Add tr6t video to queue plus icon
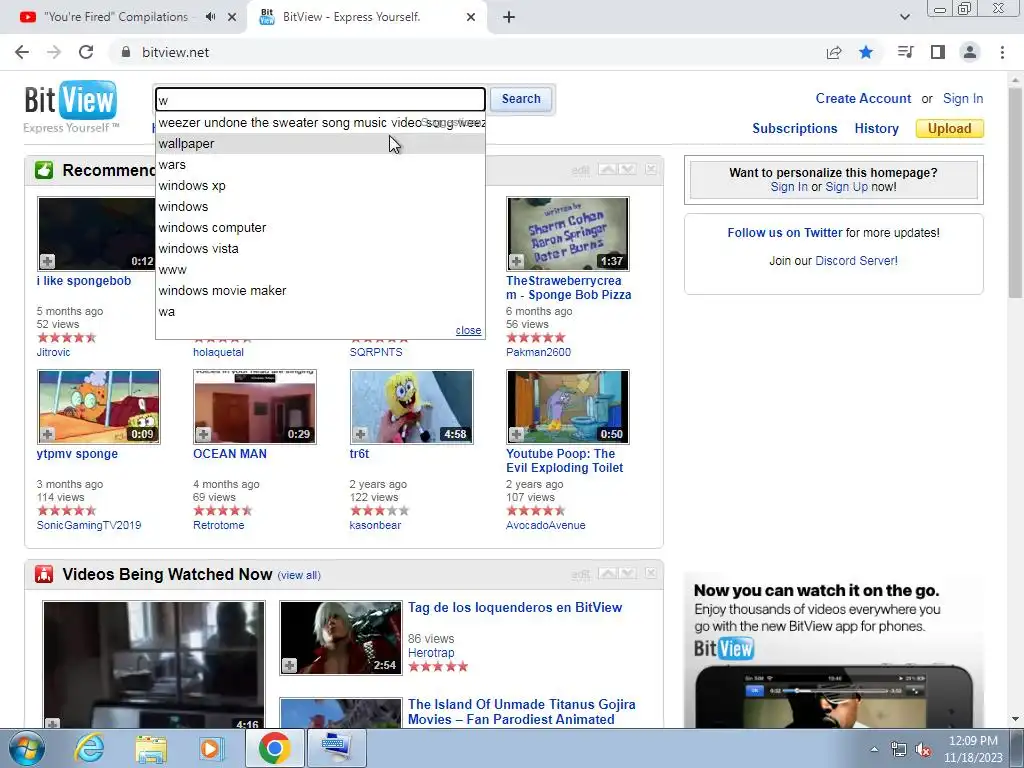The width and height of the screenshot is (1024, 768). 360,434
